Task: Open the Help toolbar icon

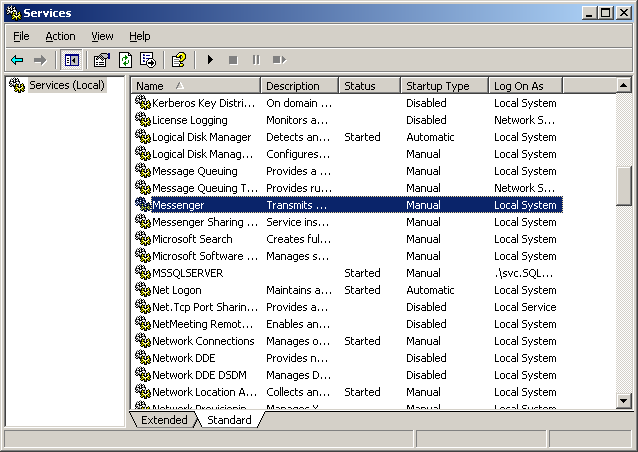Action: [x=179, y=60]
